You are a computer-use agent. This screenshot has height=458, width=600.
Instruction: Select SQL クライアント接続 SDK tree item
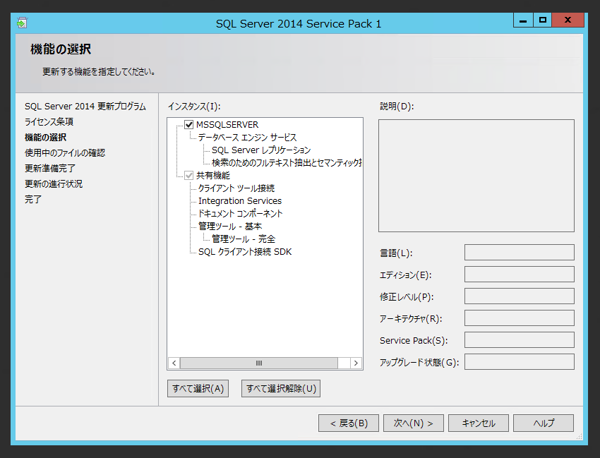point(245,251)
